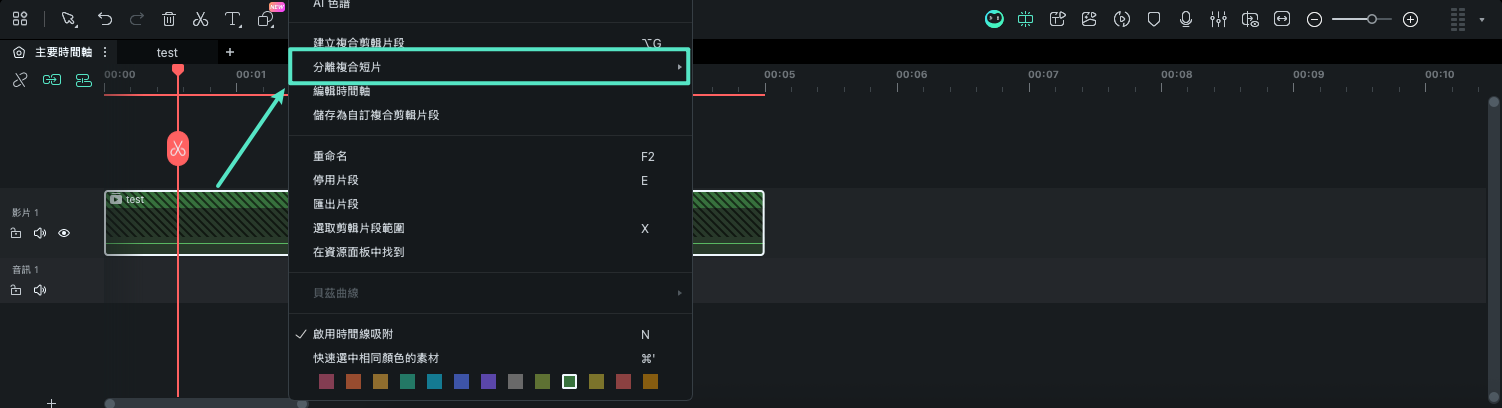Pick the purple color swatch
1502x408 pixels.
[x=488, y=381]
